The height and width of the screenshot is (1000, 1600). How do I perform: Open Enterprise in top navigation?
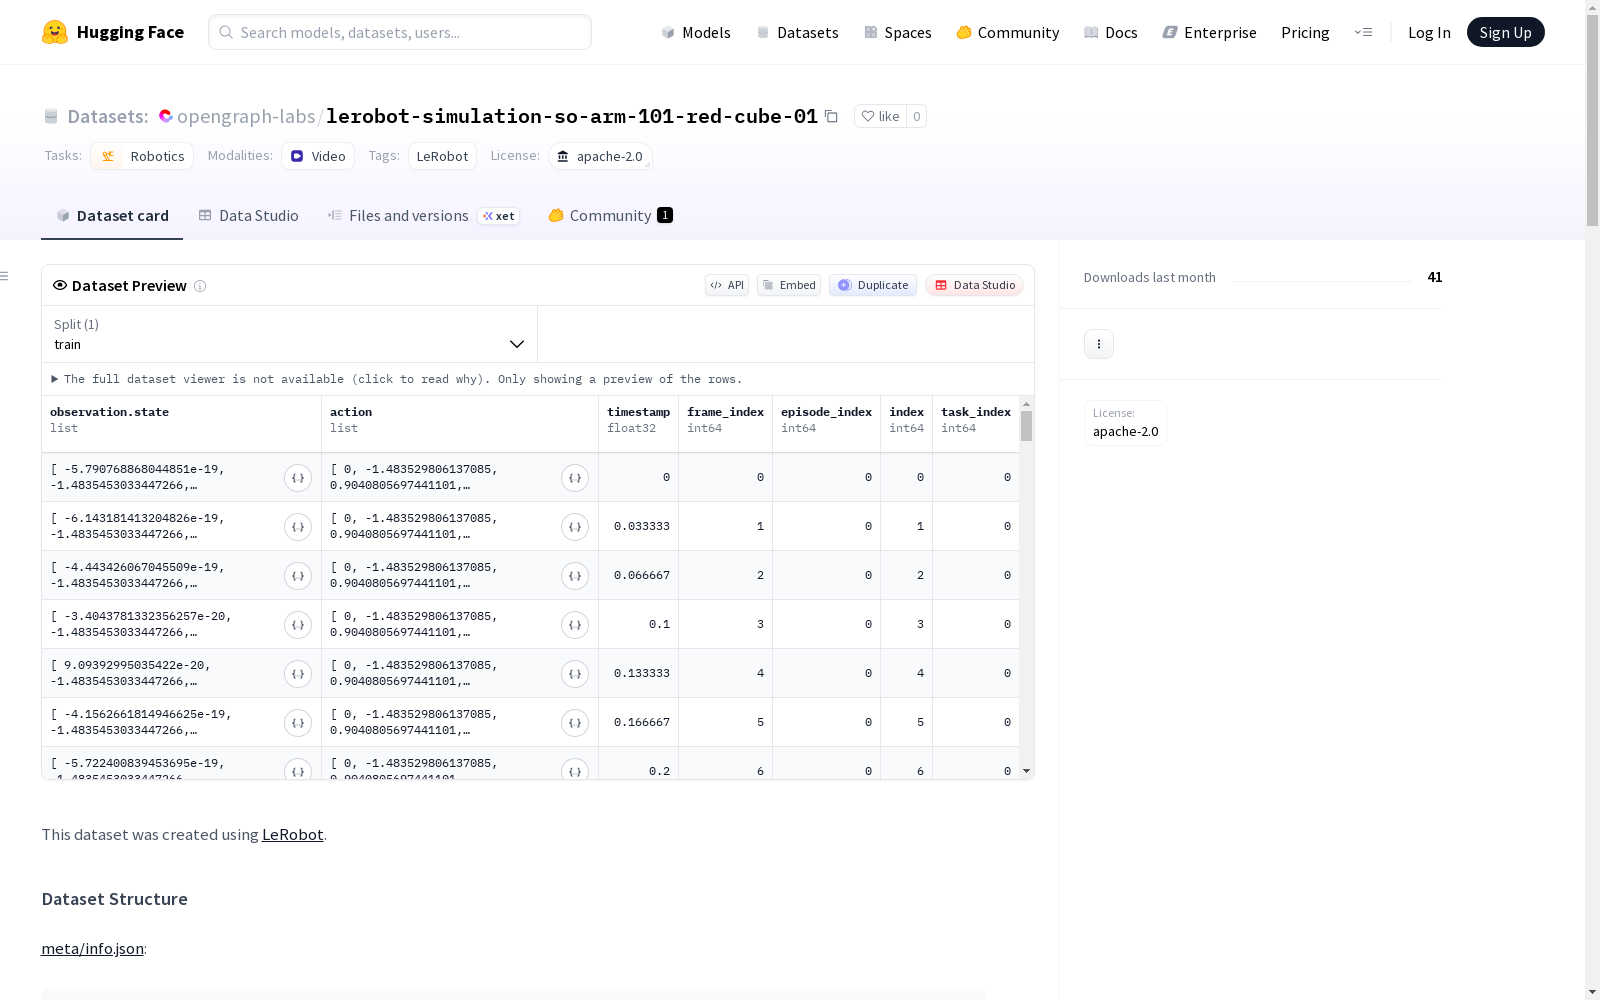[1210, 32]
